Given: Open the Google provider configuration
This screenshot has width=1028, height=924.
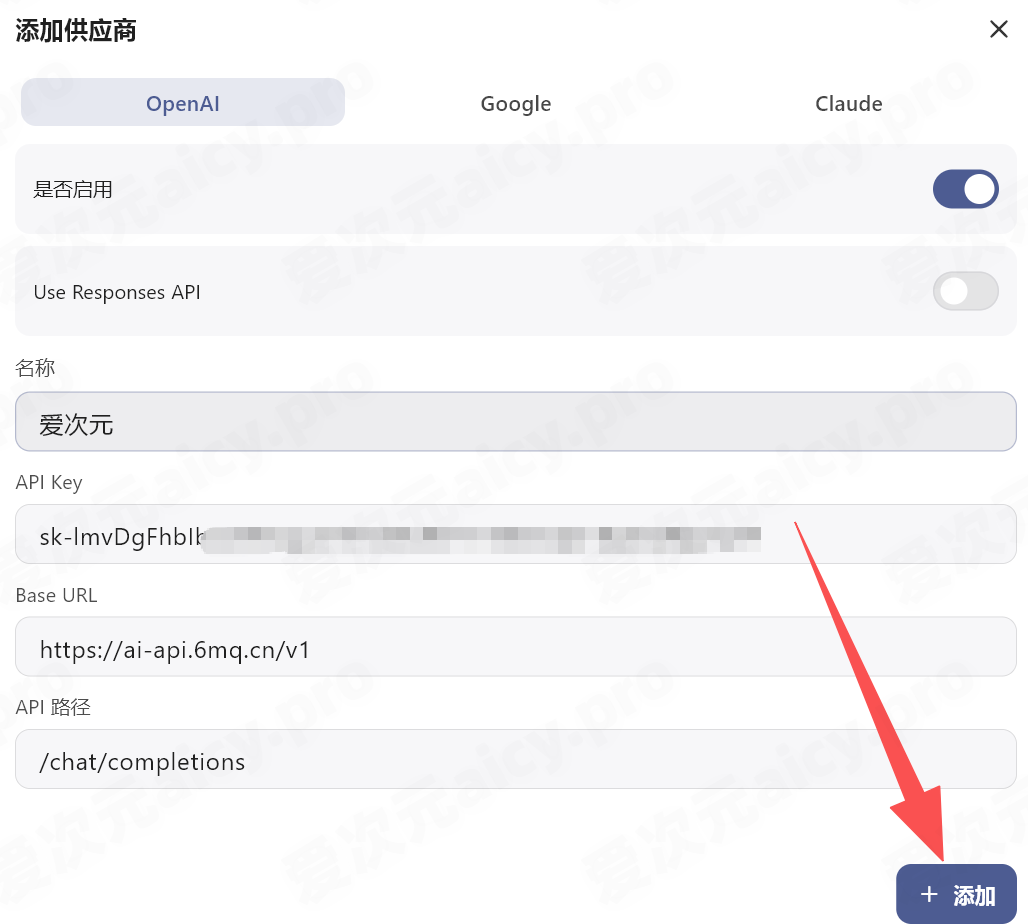Looking at the screenshot, I should point(515,103).
